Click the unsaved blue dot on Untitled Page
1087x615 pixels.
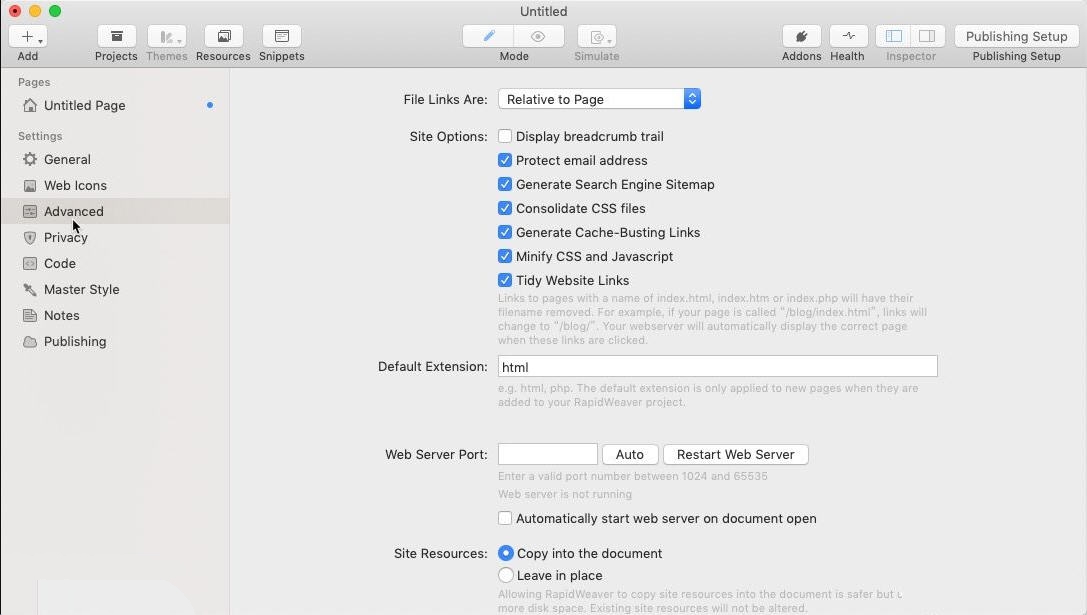(x=210, y=105)
